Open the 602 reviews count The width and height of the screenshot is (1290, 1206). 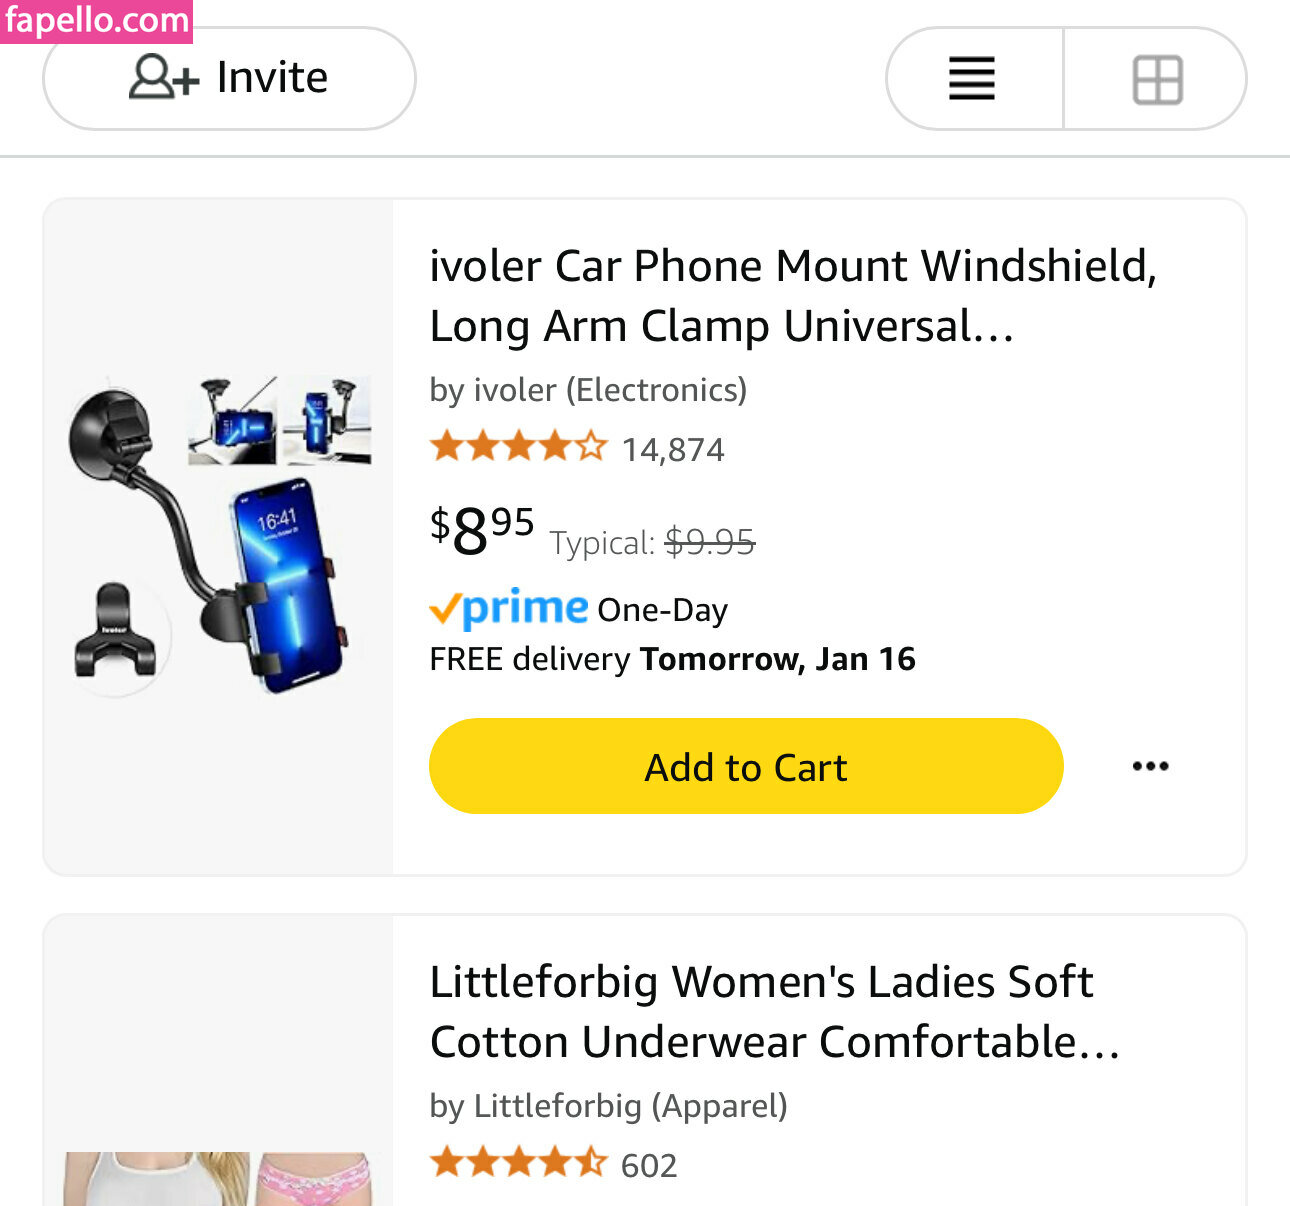[x=649, y=1165]
